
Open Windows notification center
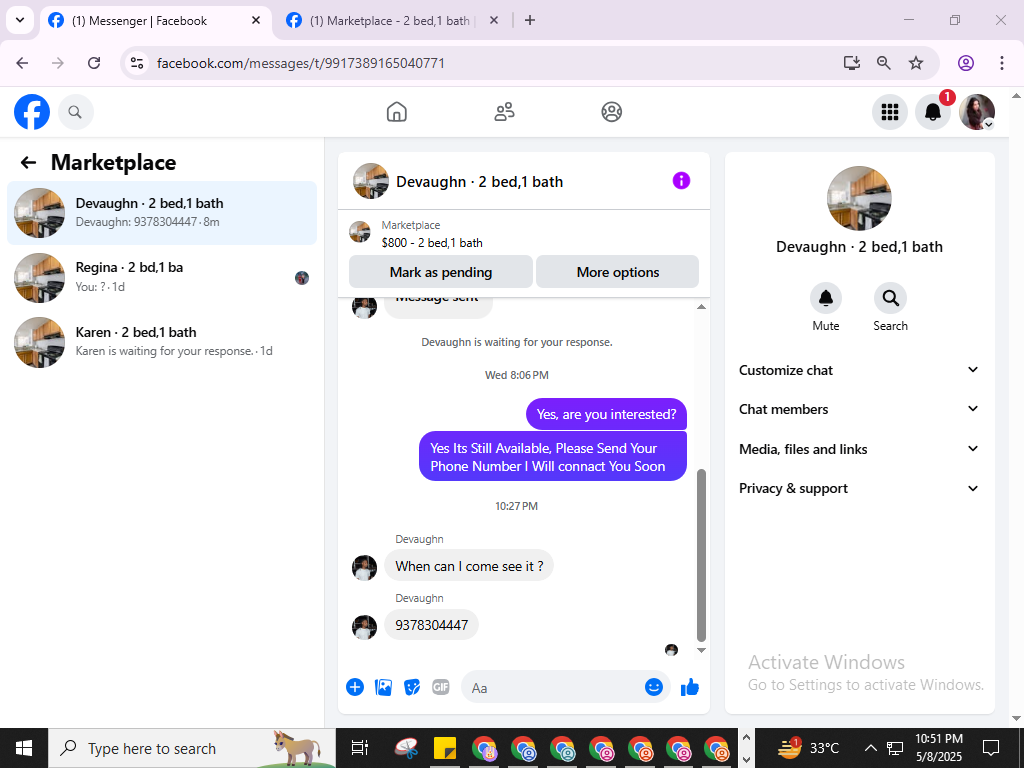(991, 748)
